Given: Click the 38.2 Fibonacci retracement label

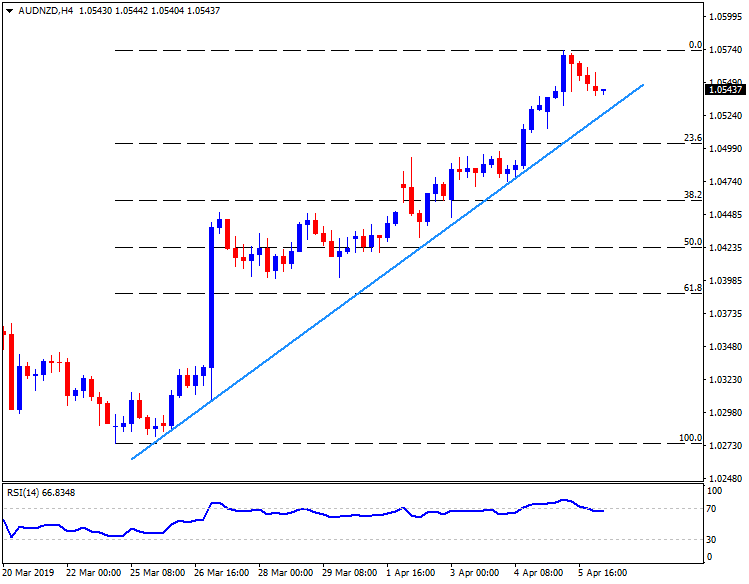Looking at the screenshot, I should (x=692, y=195).
